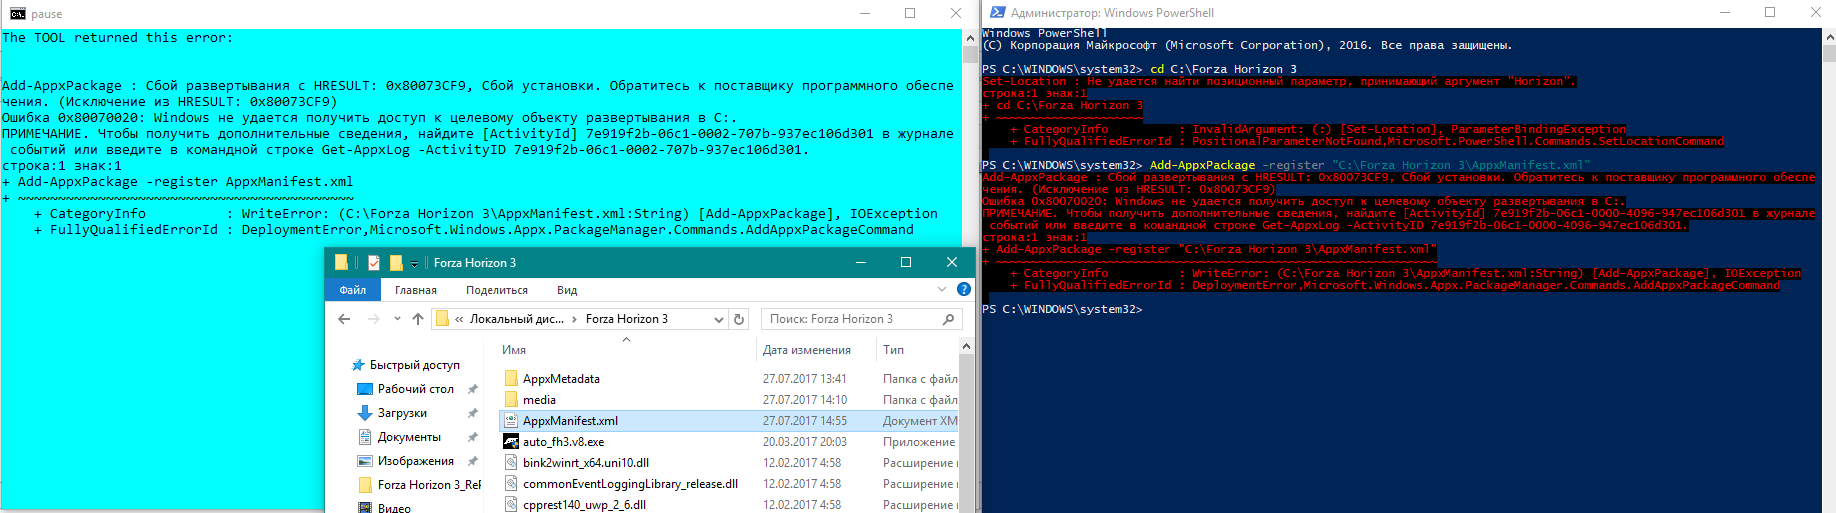Image resolution: width=1836 pixels, height=513 pixels.
Task: Switch to the Главная ribbon tab
Action: [416, 290]
